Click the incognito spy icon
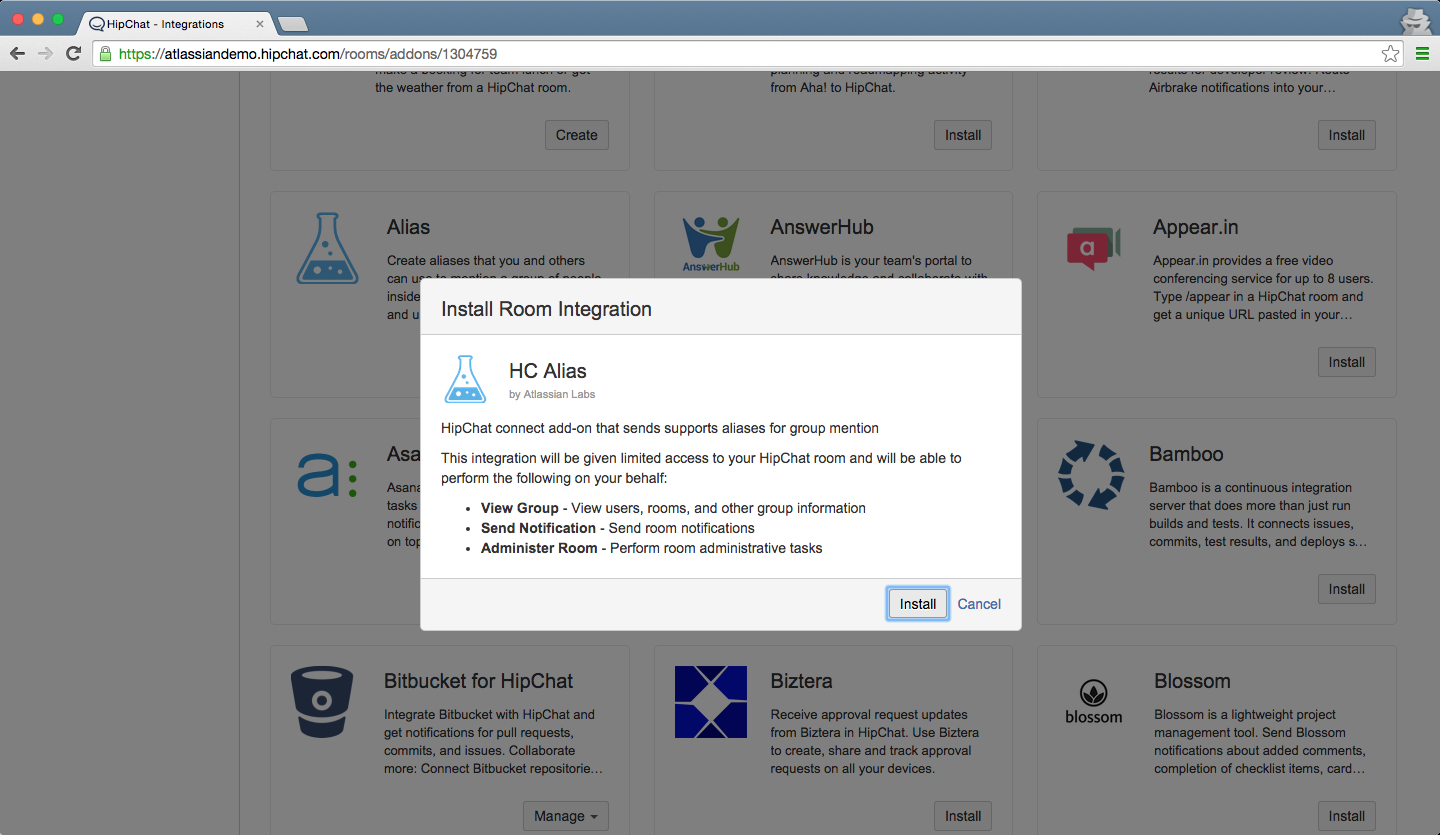The height and width of the screenshot is (835, 1440). tap(1414, 20)
